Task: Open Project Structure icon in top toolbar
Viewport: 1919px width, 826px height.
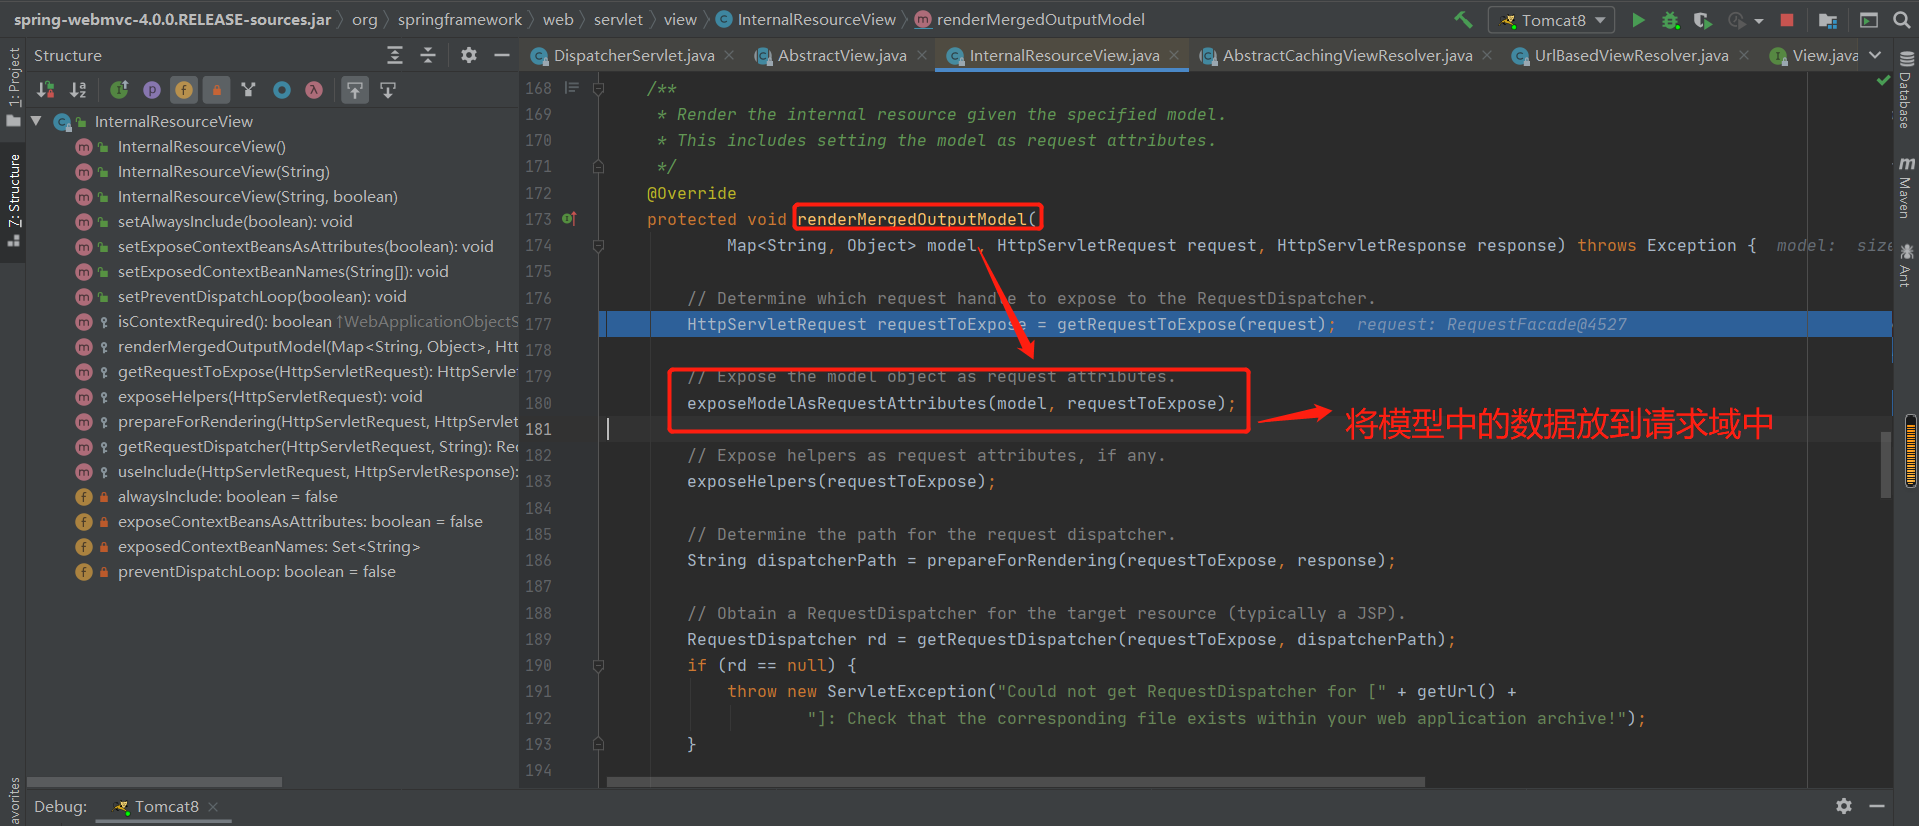Action: [x=1828, y=20]
